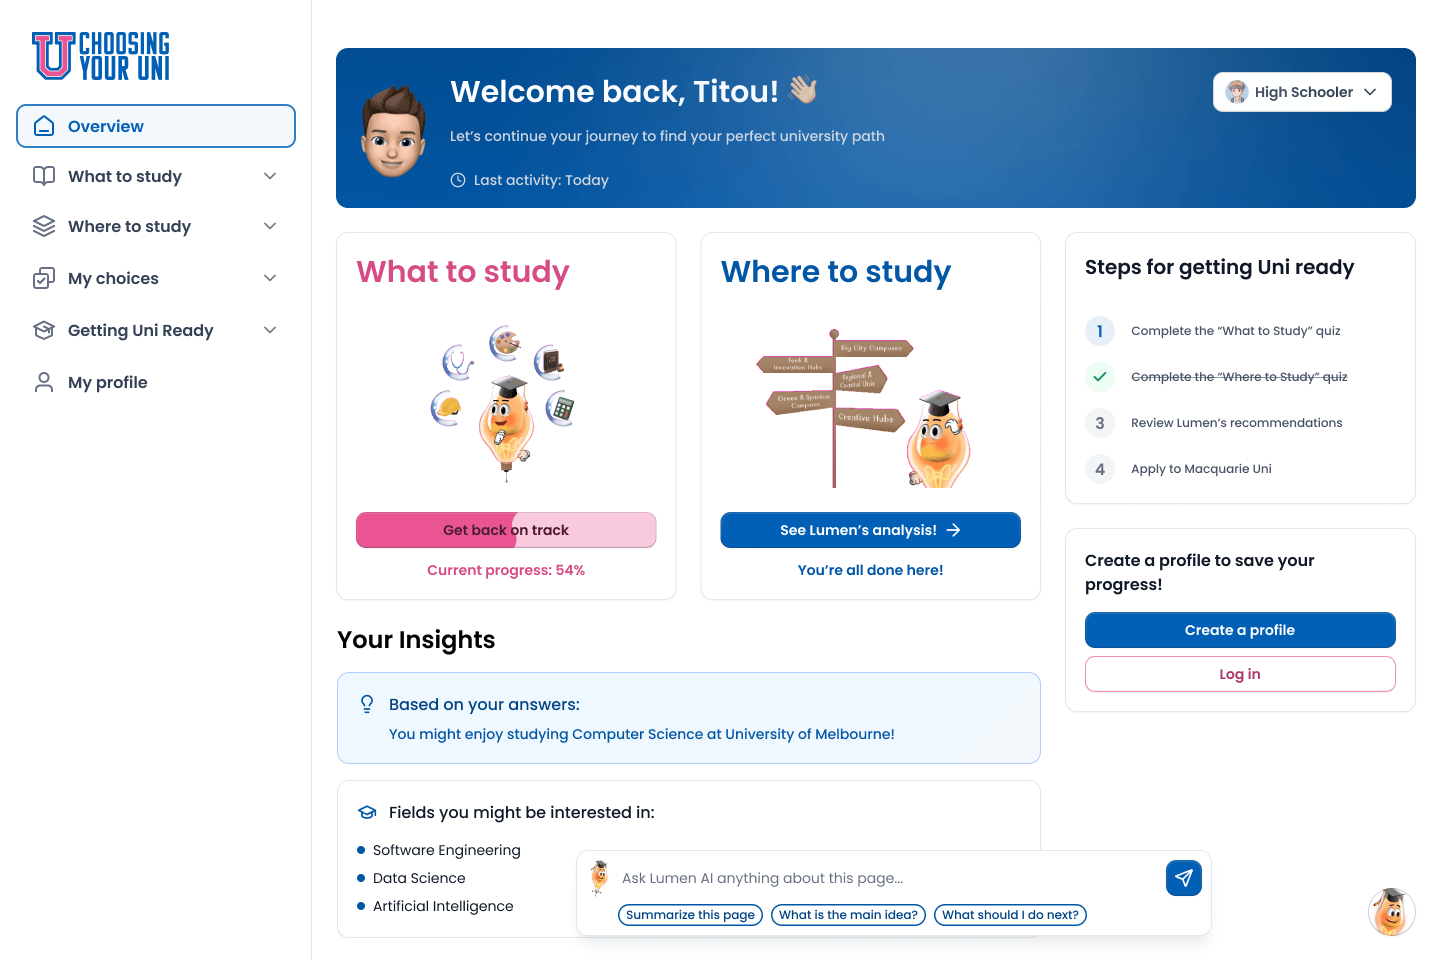This screenshot has width=1440, height=960.
Task: Click the Create a profile button
Action: [1240, 630]
